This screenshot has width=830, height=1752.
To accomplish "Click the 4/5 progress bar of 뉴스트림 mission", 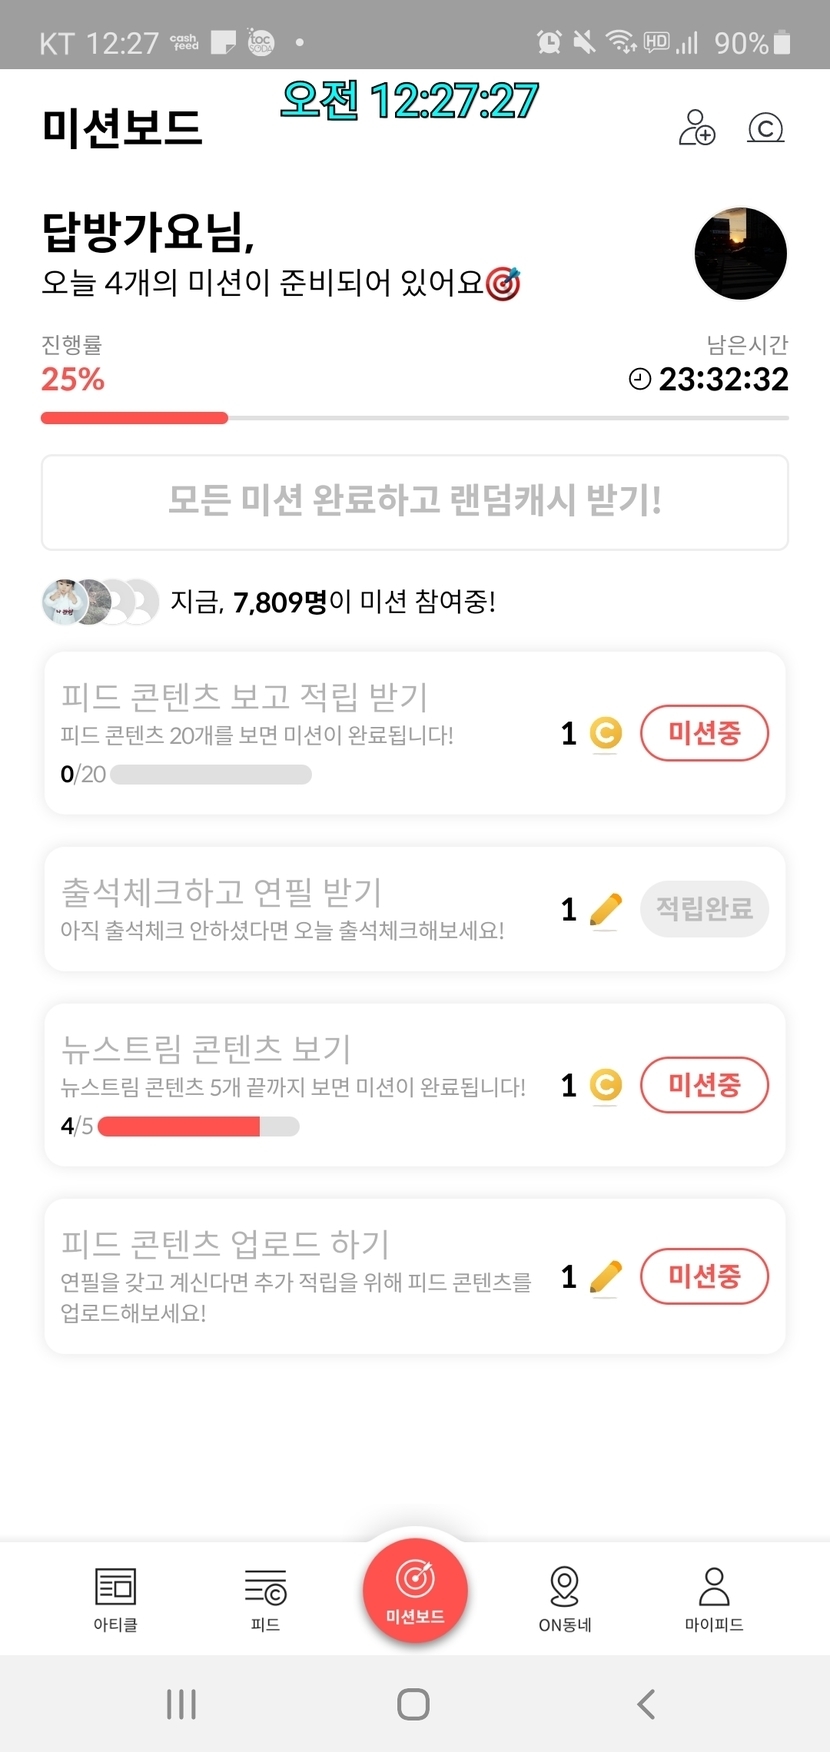I will [198, 1126].
